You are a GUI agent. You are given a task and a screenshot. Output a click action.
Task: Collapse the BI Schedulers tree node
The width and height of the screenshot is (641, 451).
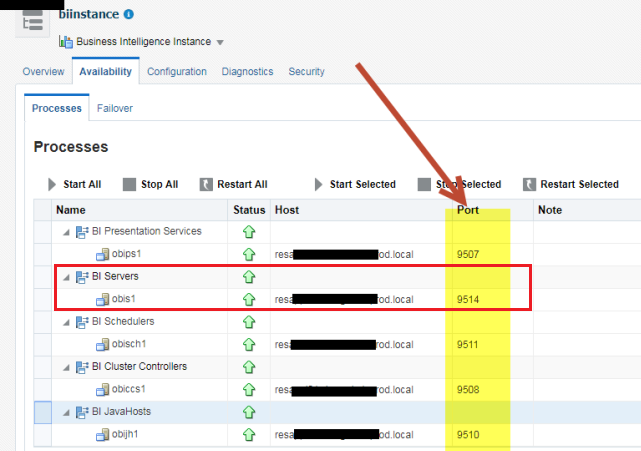click(x=67, y=322)
